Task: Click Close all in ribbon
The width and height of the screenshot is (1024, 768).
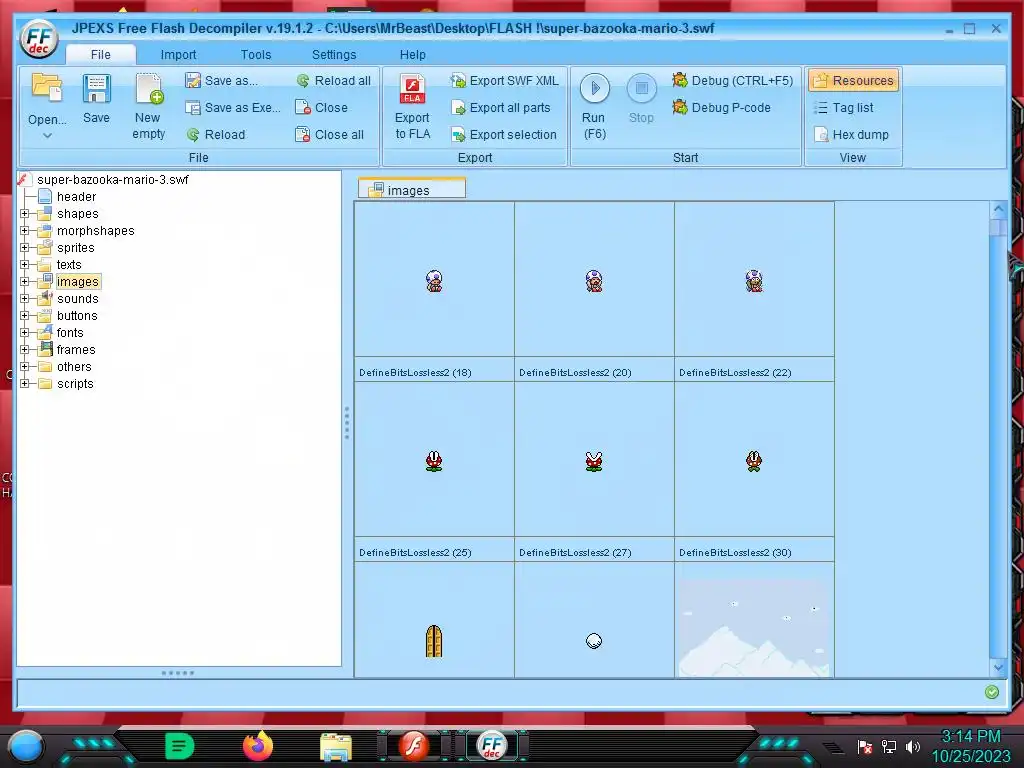Action: [329, 135]
